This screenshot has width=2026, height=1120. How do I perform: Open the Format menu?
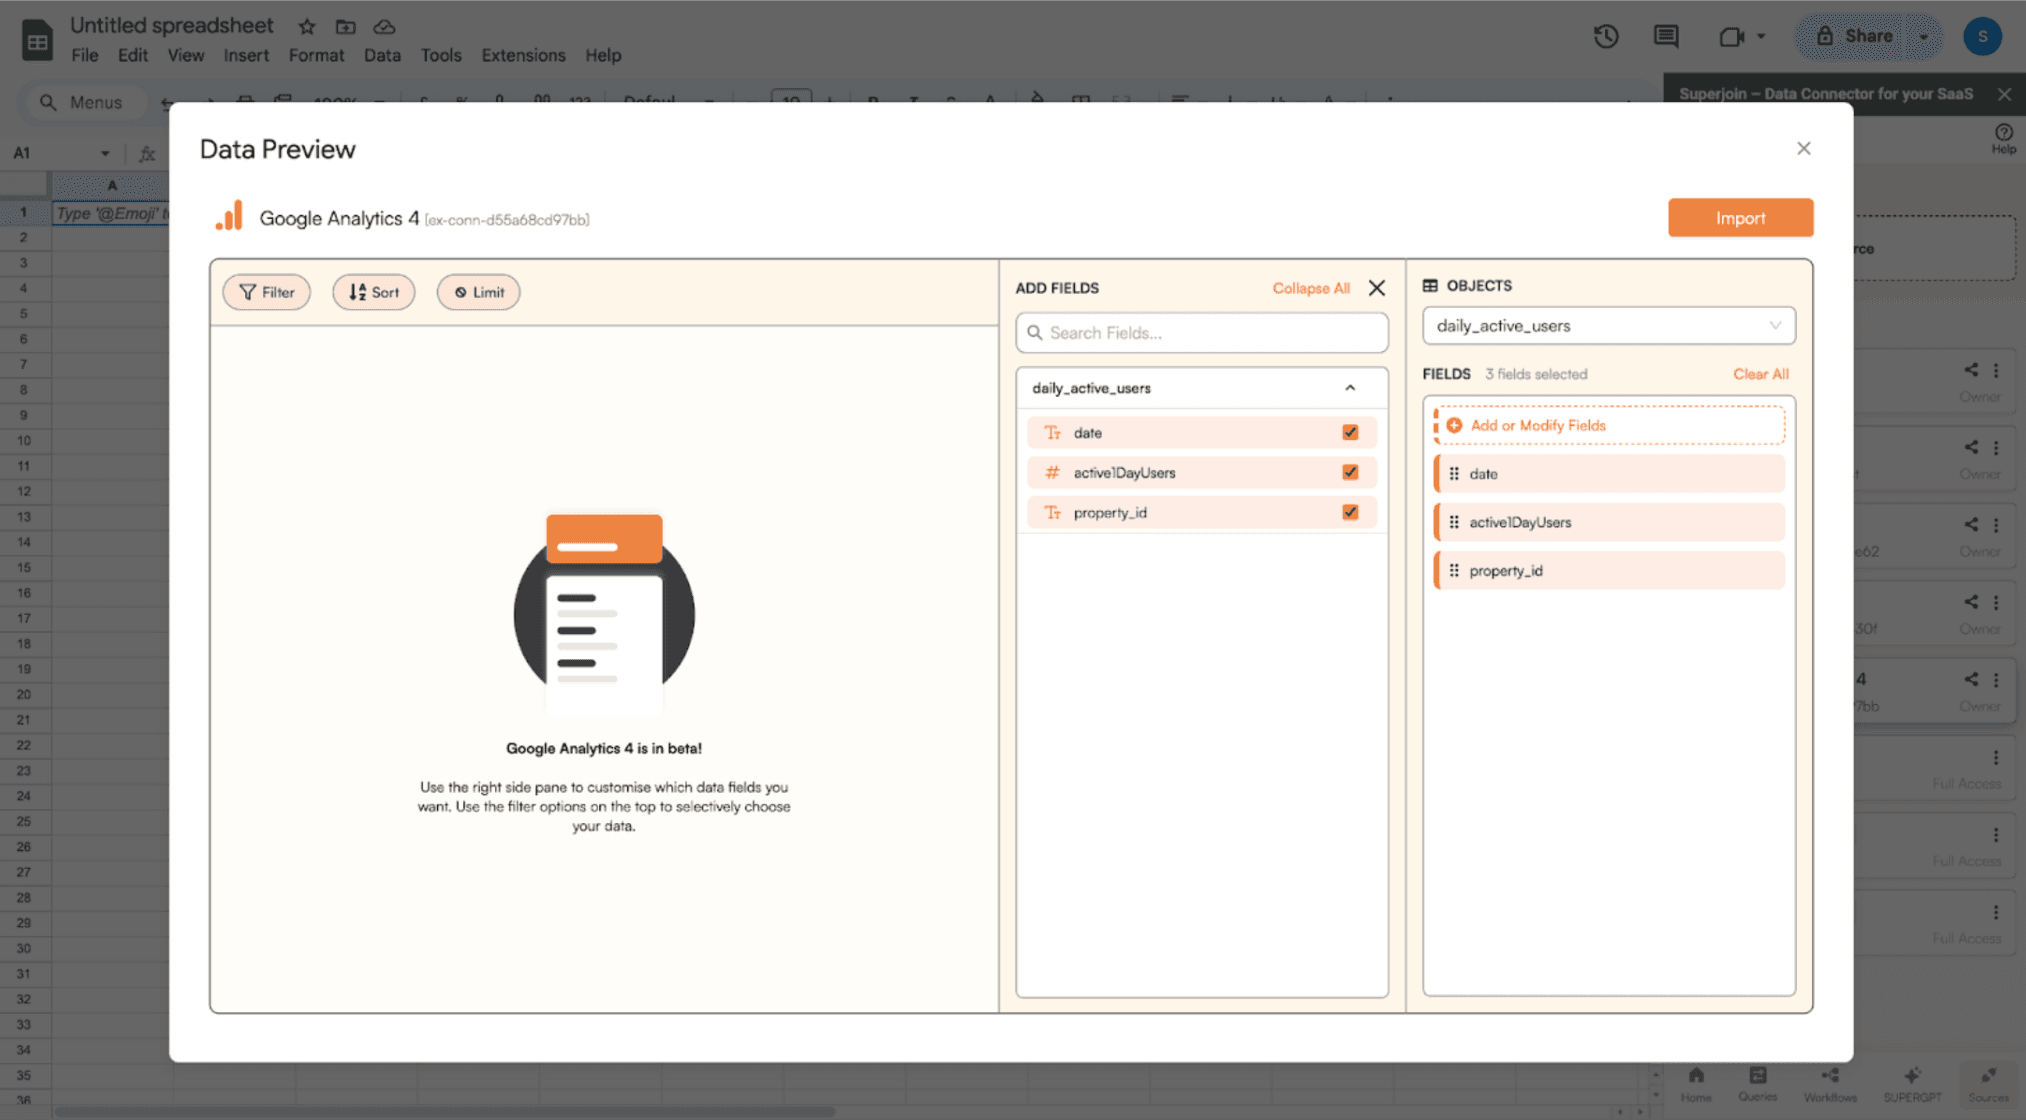coord(316,55)
